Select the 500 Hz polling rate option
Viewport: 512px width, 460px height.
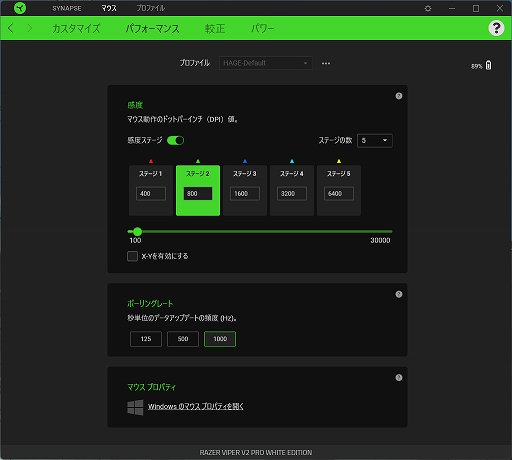click(183, 339)
